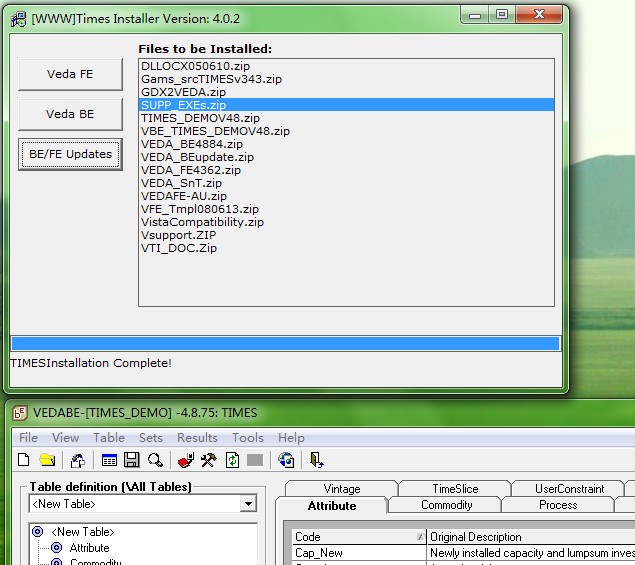Click the red book icon in VEDABE toolbar
This screenshot has width=635, height=565.
186,460
